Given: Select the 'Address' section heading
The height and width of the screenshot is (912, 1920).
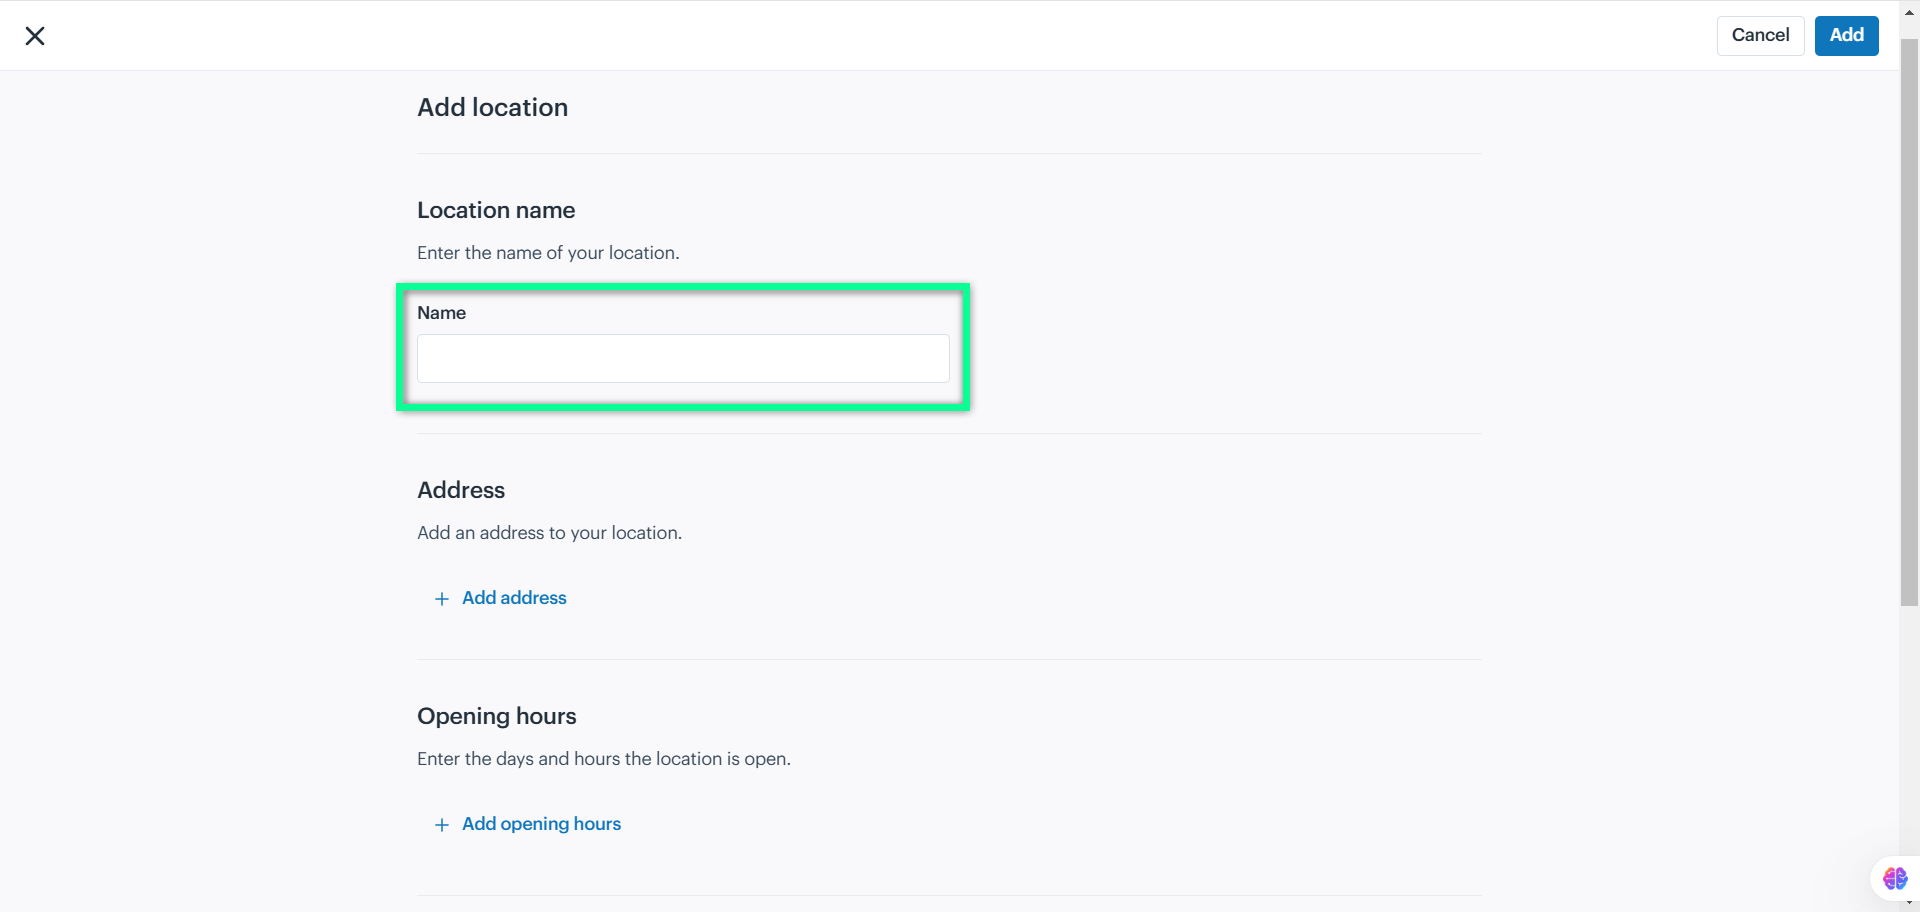Looking at the screenshot, I should [x=461, y=490].
